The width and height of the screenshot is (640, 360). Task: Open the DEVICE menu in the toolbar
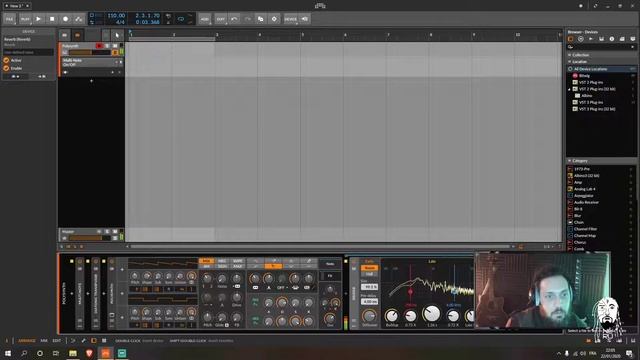291,19
